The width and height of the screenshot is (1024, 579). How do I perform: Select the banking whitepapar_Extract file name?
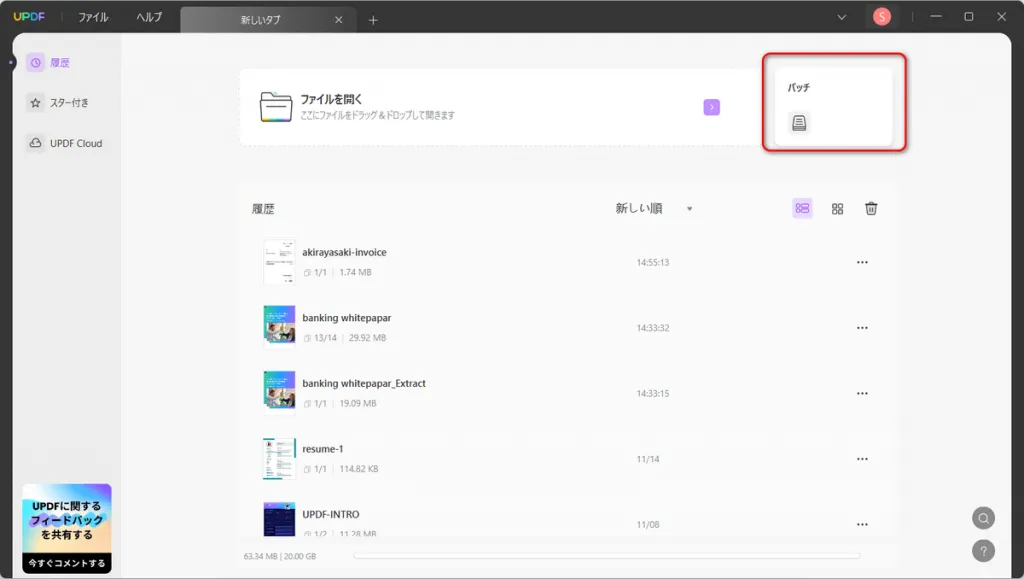(x=364, y=383)
